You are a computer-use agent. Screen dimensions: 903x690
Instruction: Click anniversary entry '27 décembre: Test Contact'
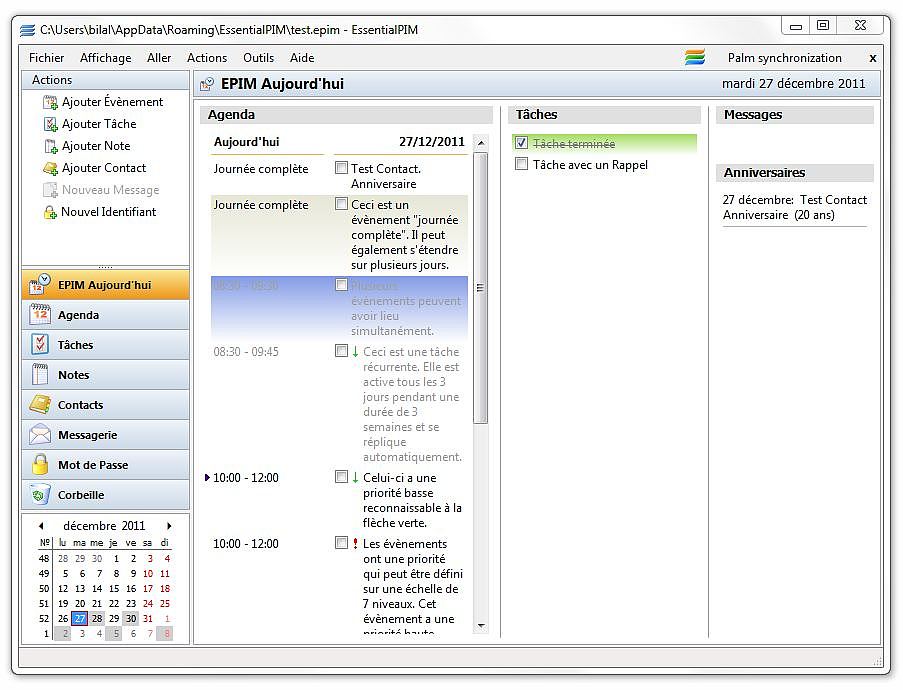795,207
